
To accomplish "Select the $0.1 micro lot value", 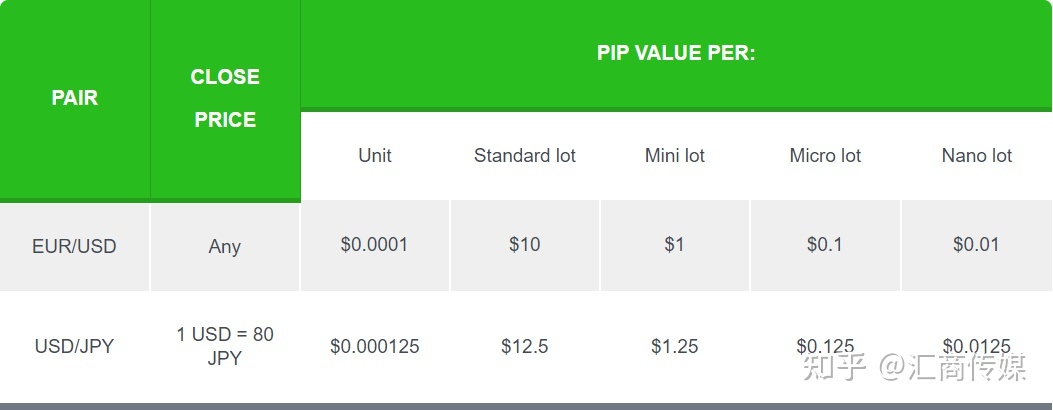I will click(x=825, y=244).
